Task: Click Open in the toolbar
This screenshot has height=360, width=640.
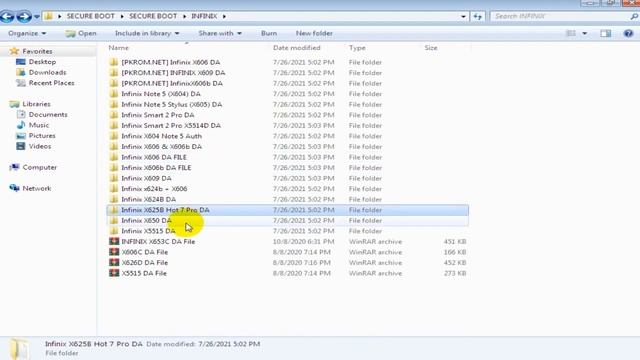Action: point(81,33)
